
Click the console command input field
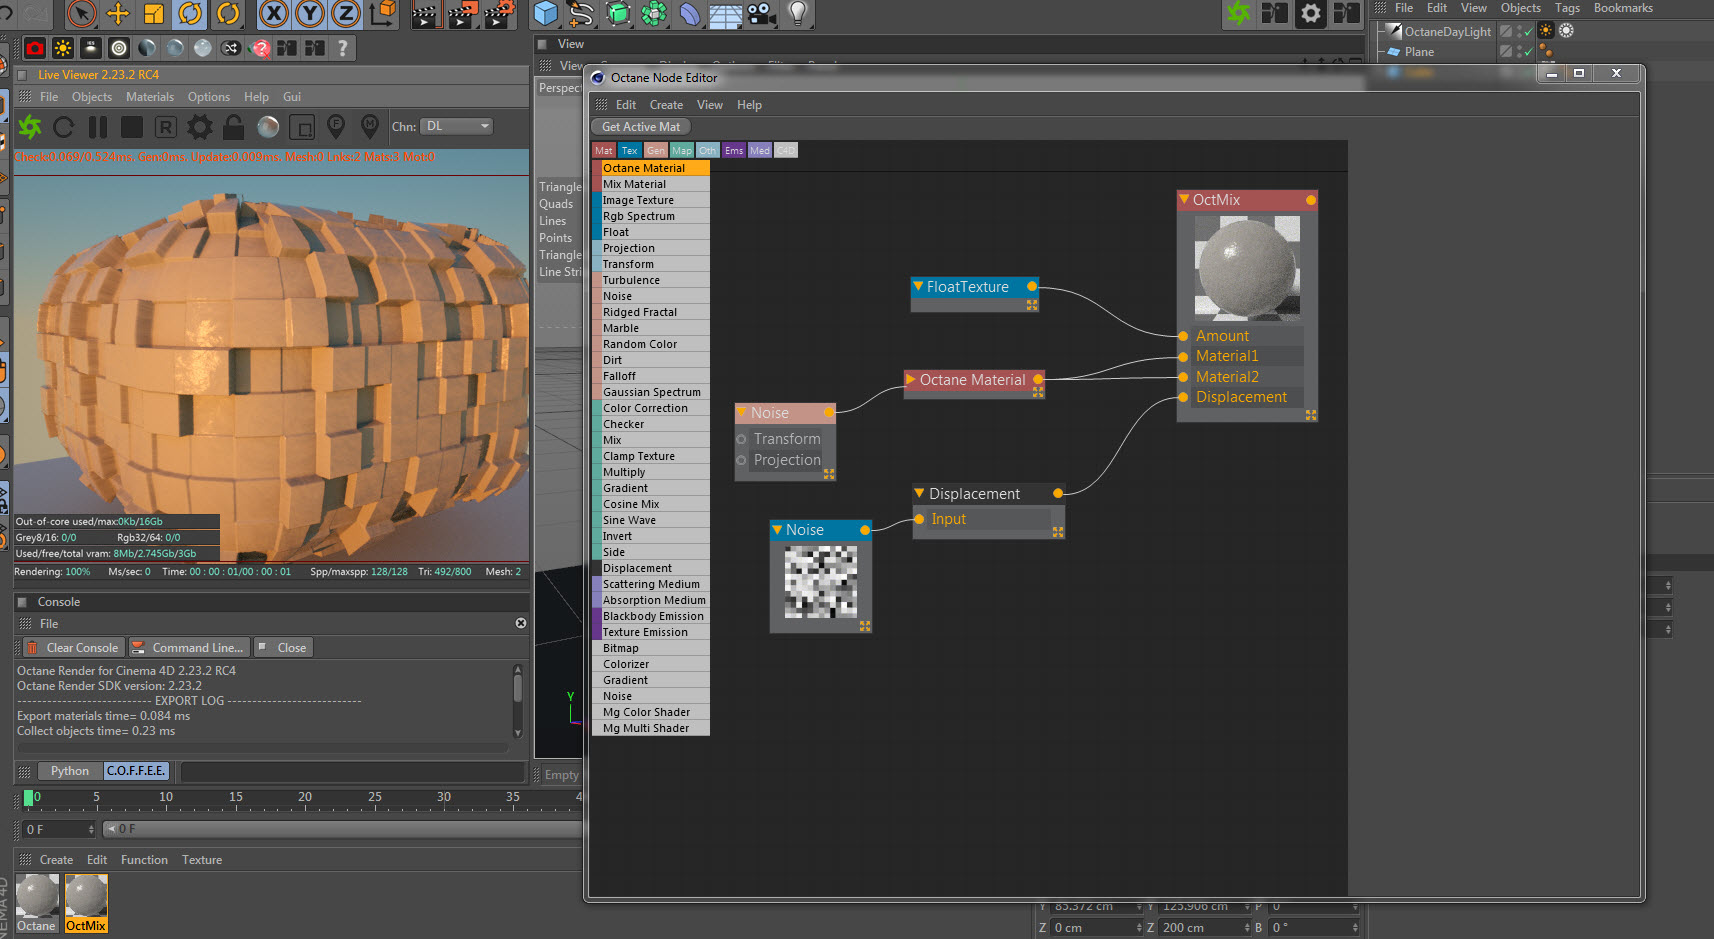pyautogui.click(x=352, y=771)
